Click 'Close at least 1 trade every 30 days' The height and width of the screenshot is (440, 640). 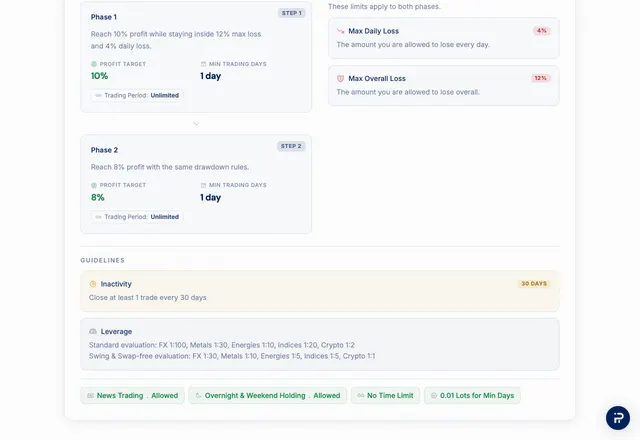(148, 298)
